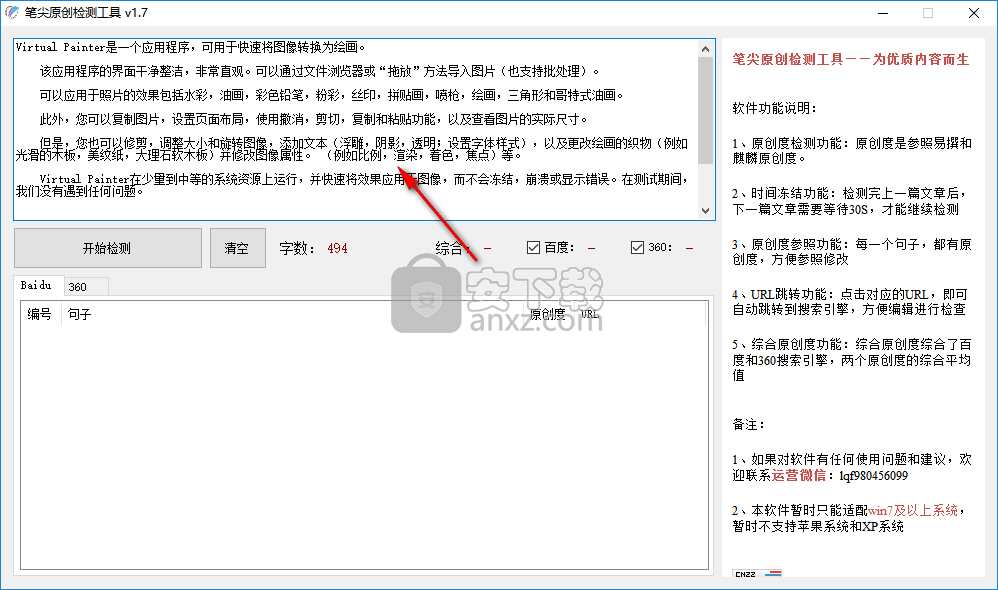
Task: Toggle the 百度 checkbox
Action: 533,248
